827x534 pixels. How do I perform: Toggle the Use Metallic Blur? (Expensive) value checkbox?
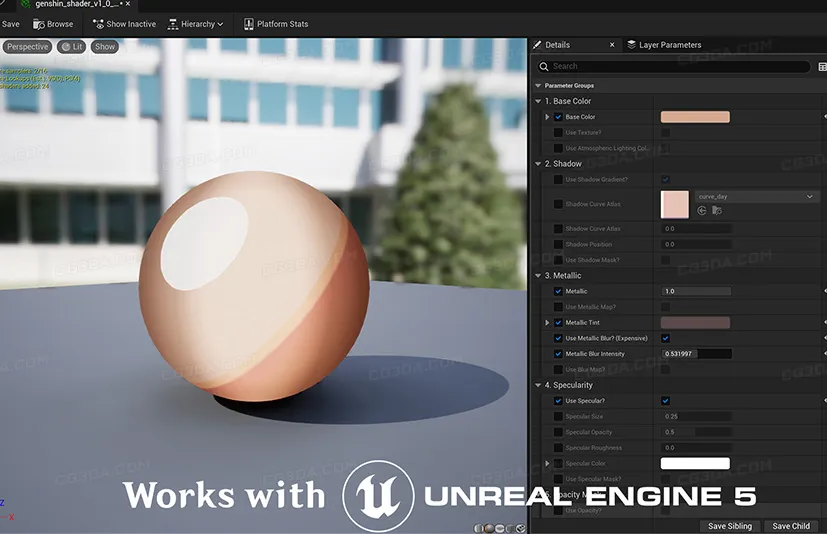(666, 338)
